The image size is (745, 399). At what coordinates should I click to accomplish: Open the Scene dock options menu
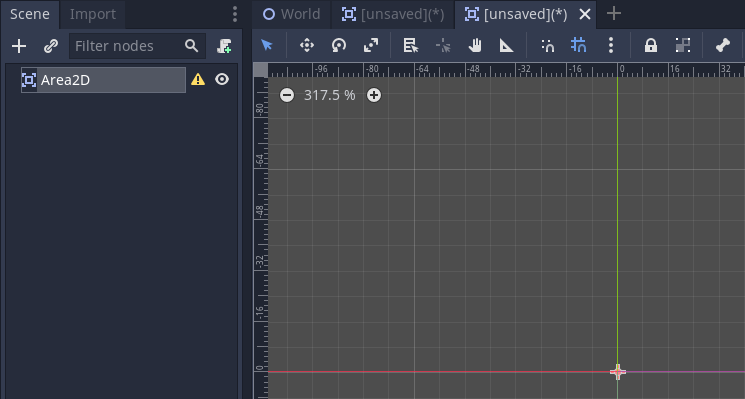(235, 14)
